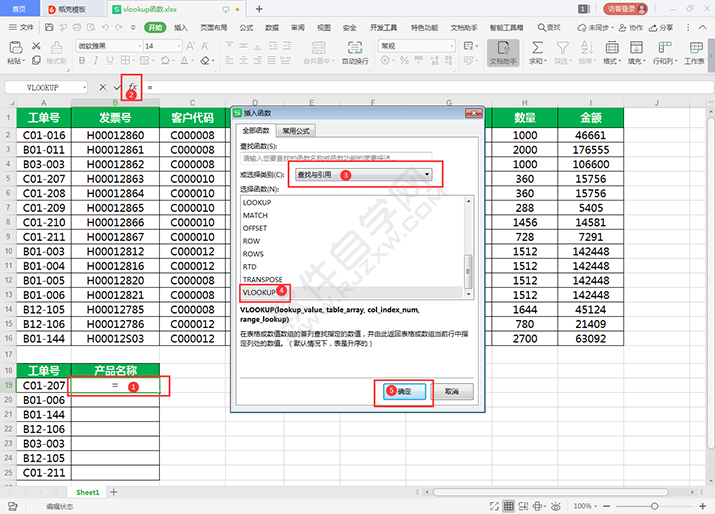Image resolution: width=715 pixels, height=514 pixels.
Task: Open the All Functions (全部函数) dialog tab
Action: coord(256,130)
